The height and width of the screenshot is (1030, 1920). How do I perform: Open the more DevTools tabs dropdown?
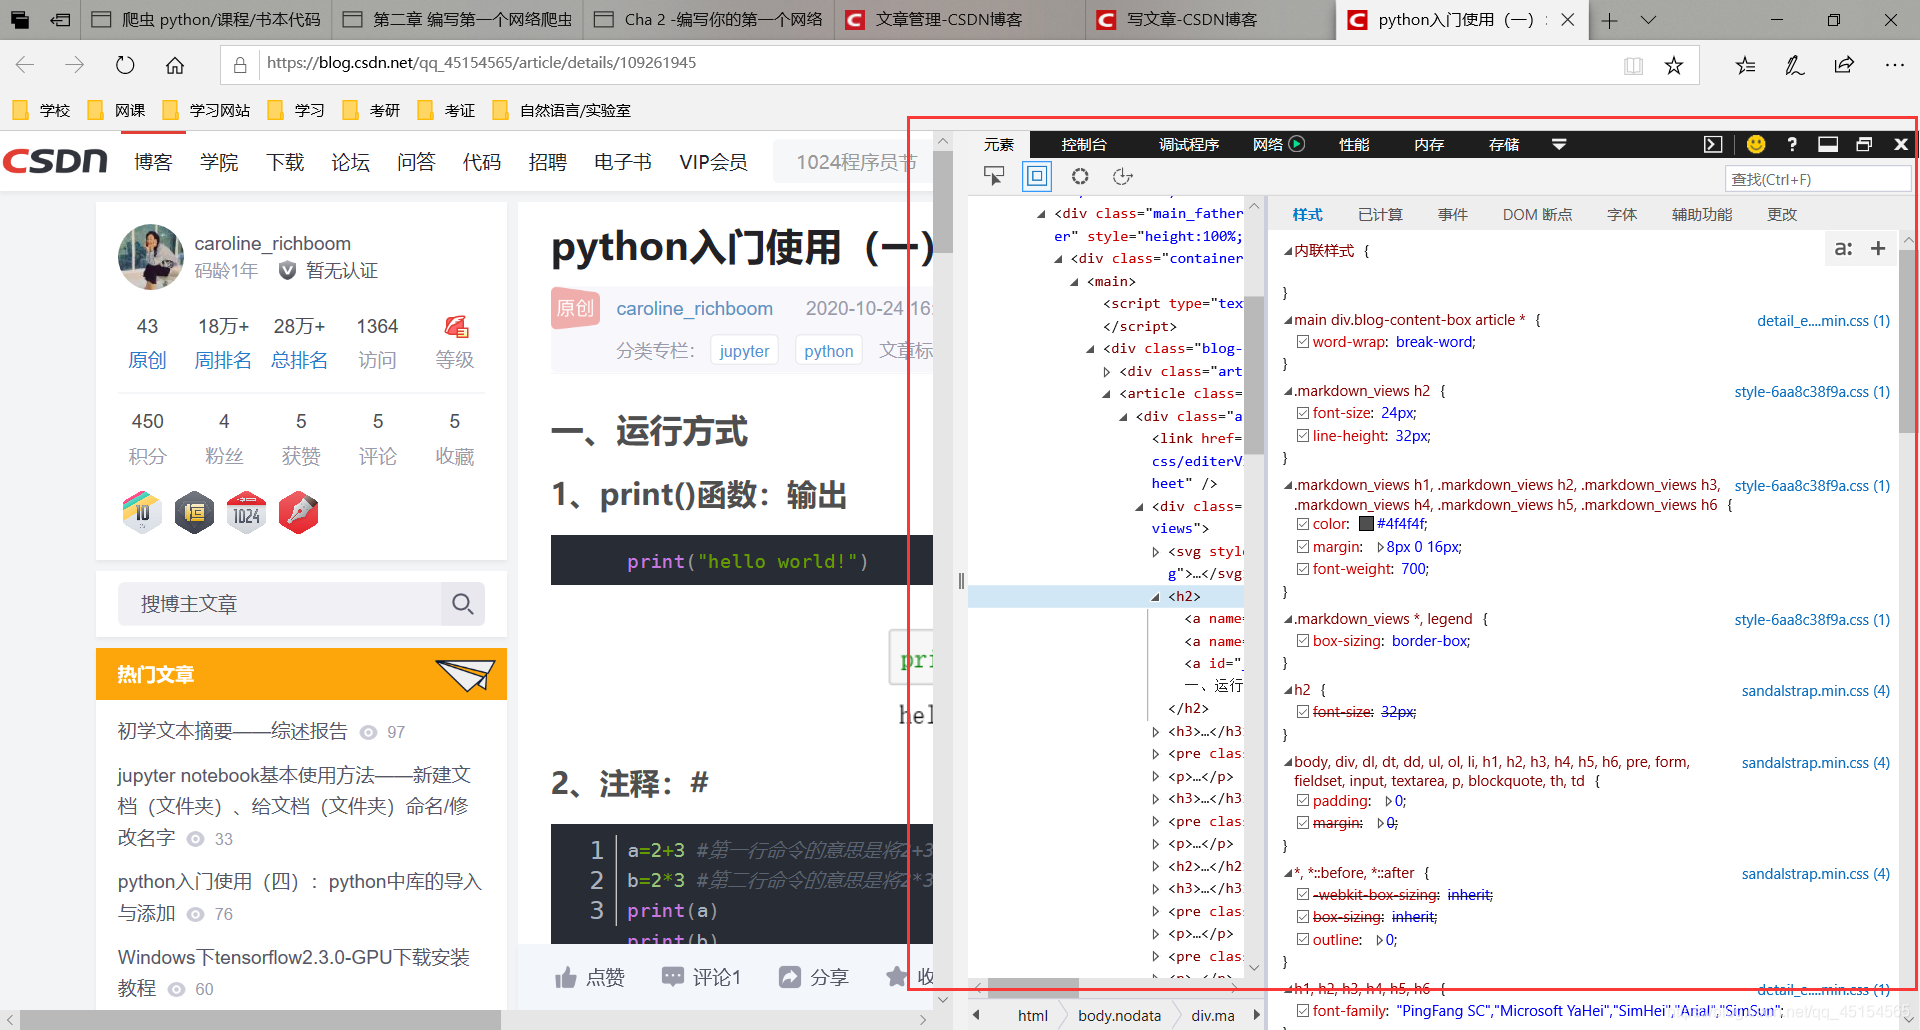(x=1558, y=145)
